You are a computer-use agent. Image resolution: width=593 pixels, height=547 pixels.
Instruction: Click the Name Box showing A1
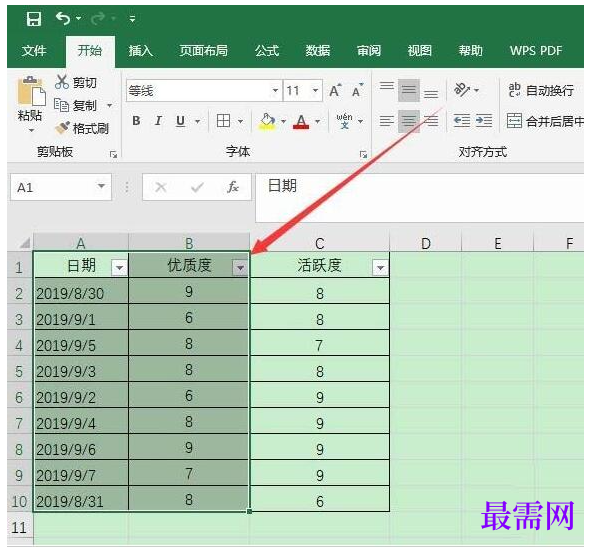click(61, 187)
